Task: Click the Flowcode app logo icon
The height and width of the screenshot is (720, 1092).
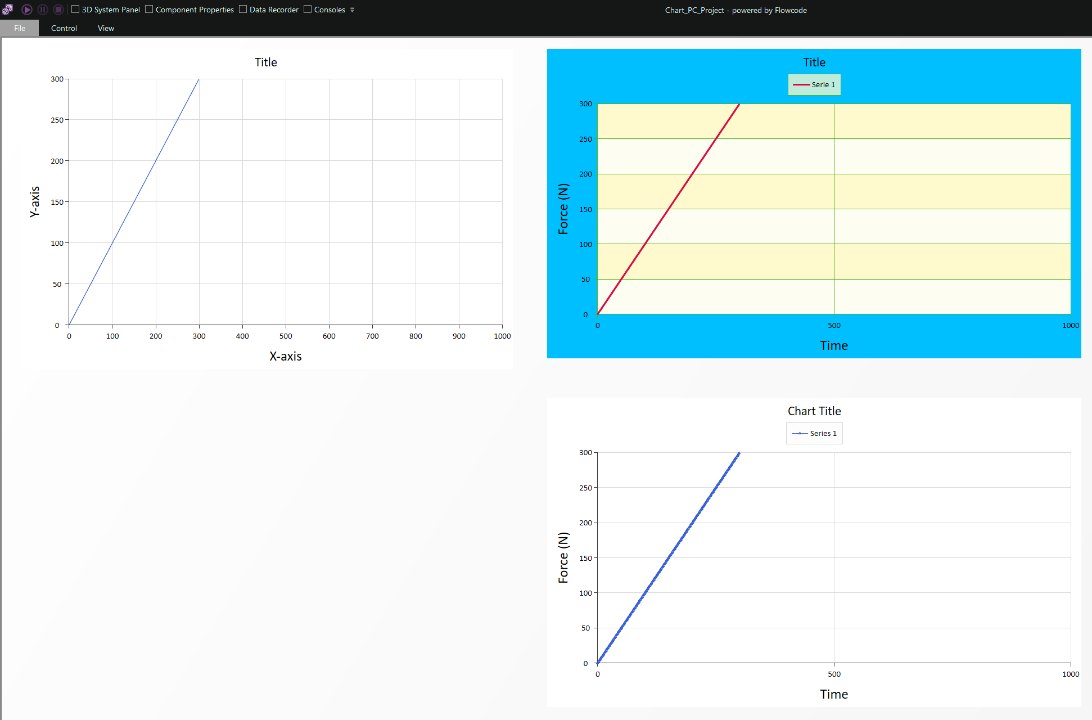Action: point(9,9)
